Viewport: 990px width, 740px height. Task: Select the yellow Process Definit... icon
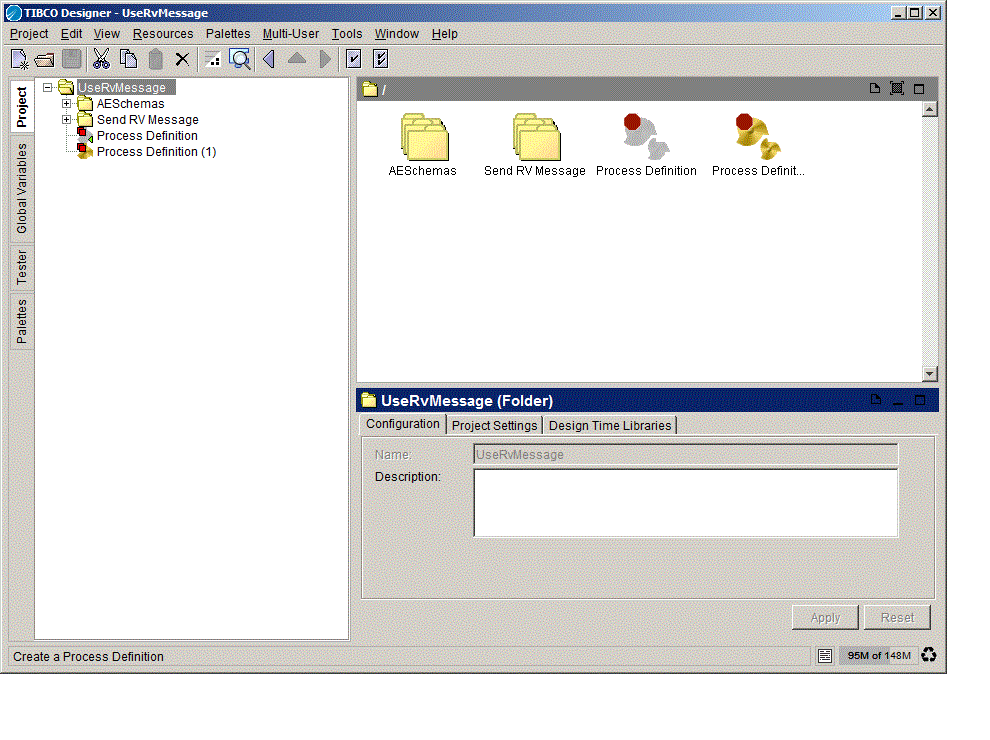click(x=758, y=136)
